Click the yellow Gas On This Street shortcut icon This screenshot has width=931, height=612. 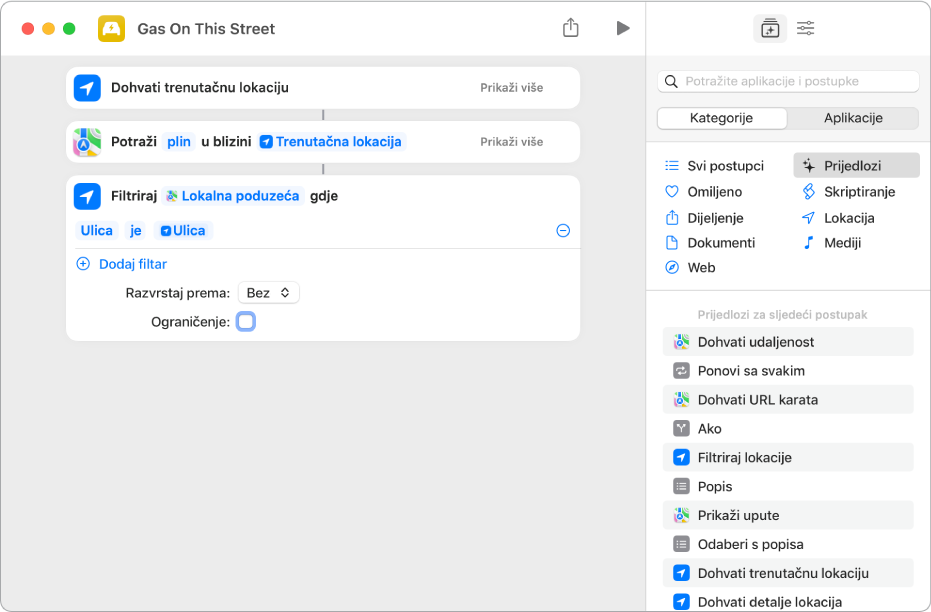[111, 29]
